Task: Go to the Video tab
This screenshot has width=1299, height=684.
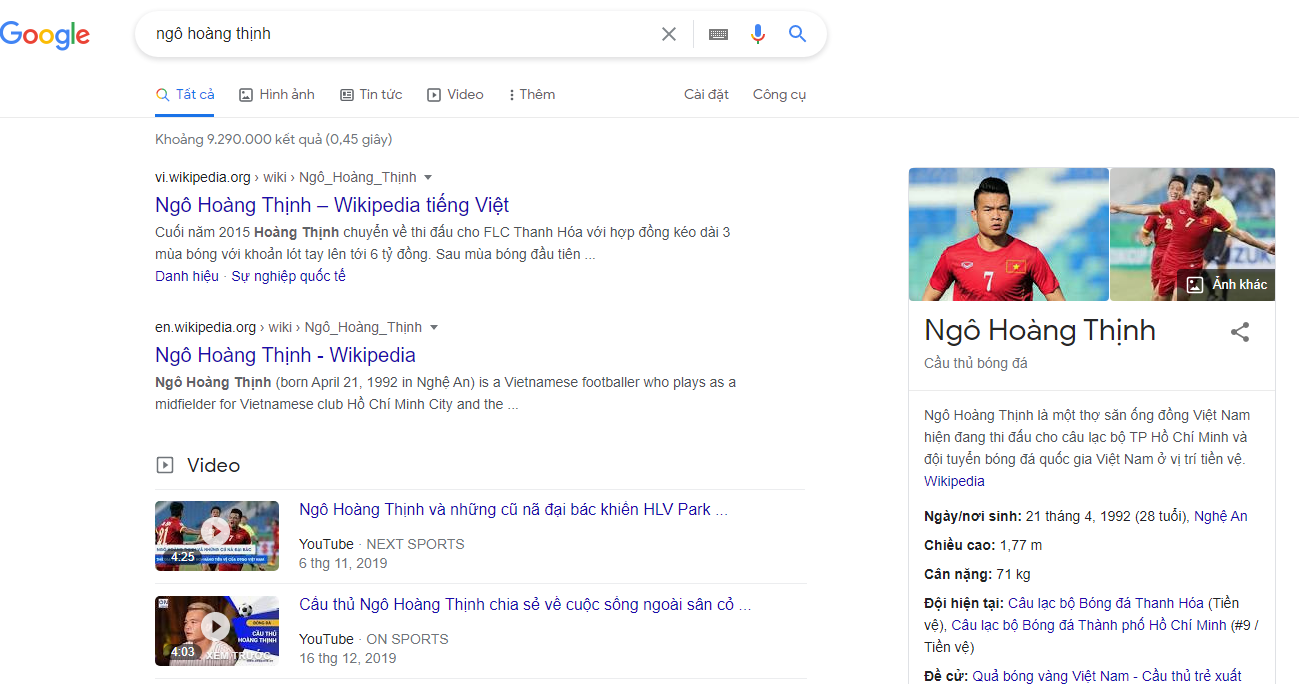Action: (x=455, y=94)
